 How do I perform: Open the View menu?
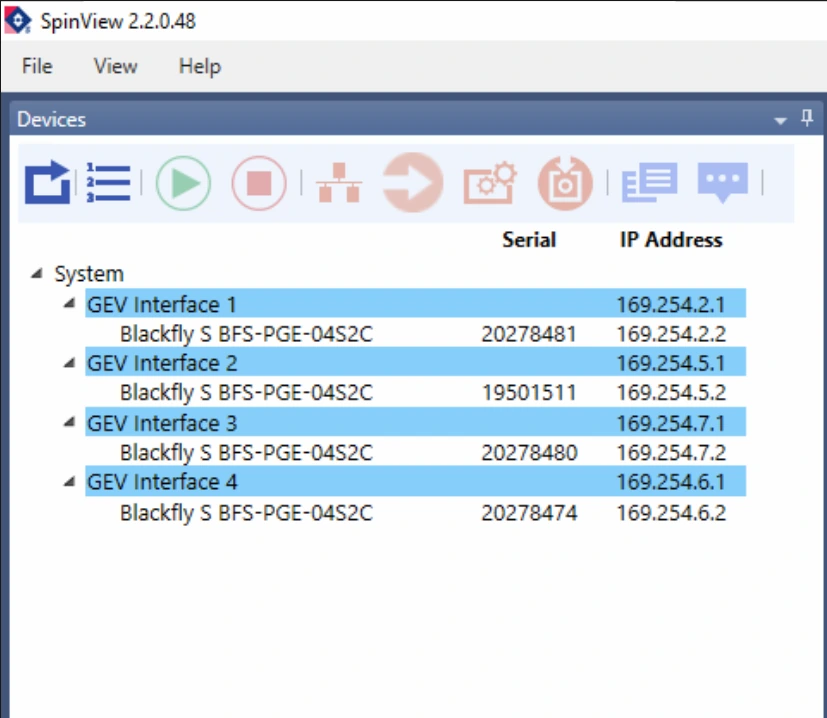[x=116, y=66]
